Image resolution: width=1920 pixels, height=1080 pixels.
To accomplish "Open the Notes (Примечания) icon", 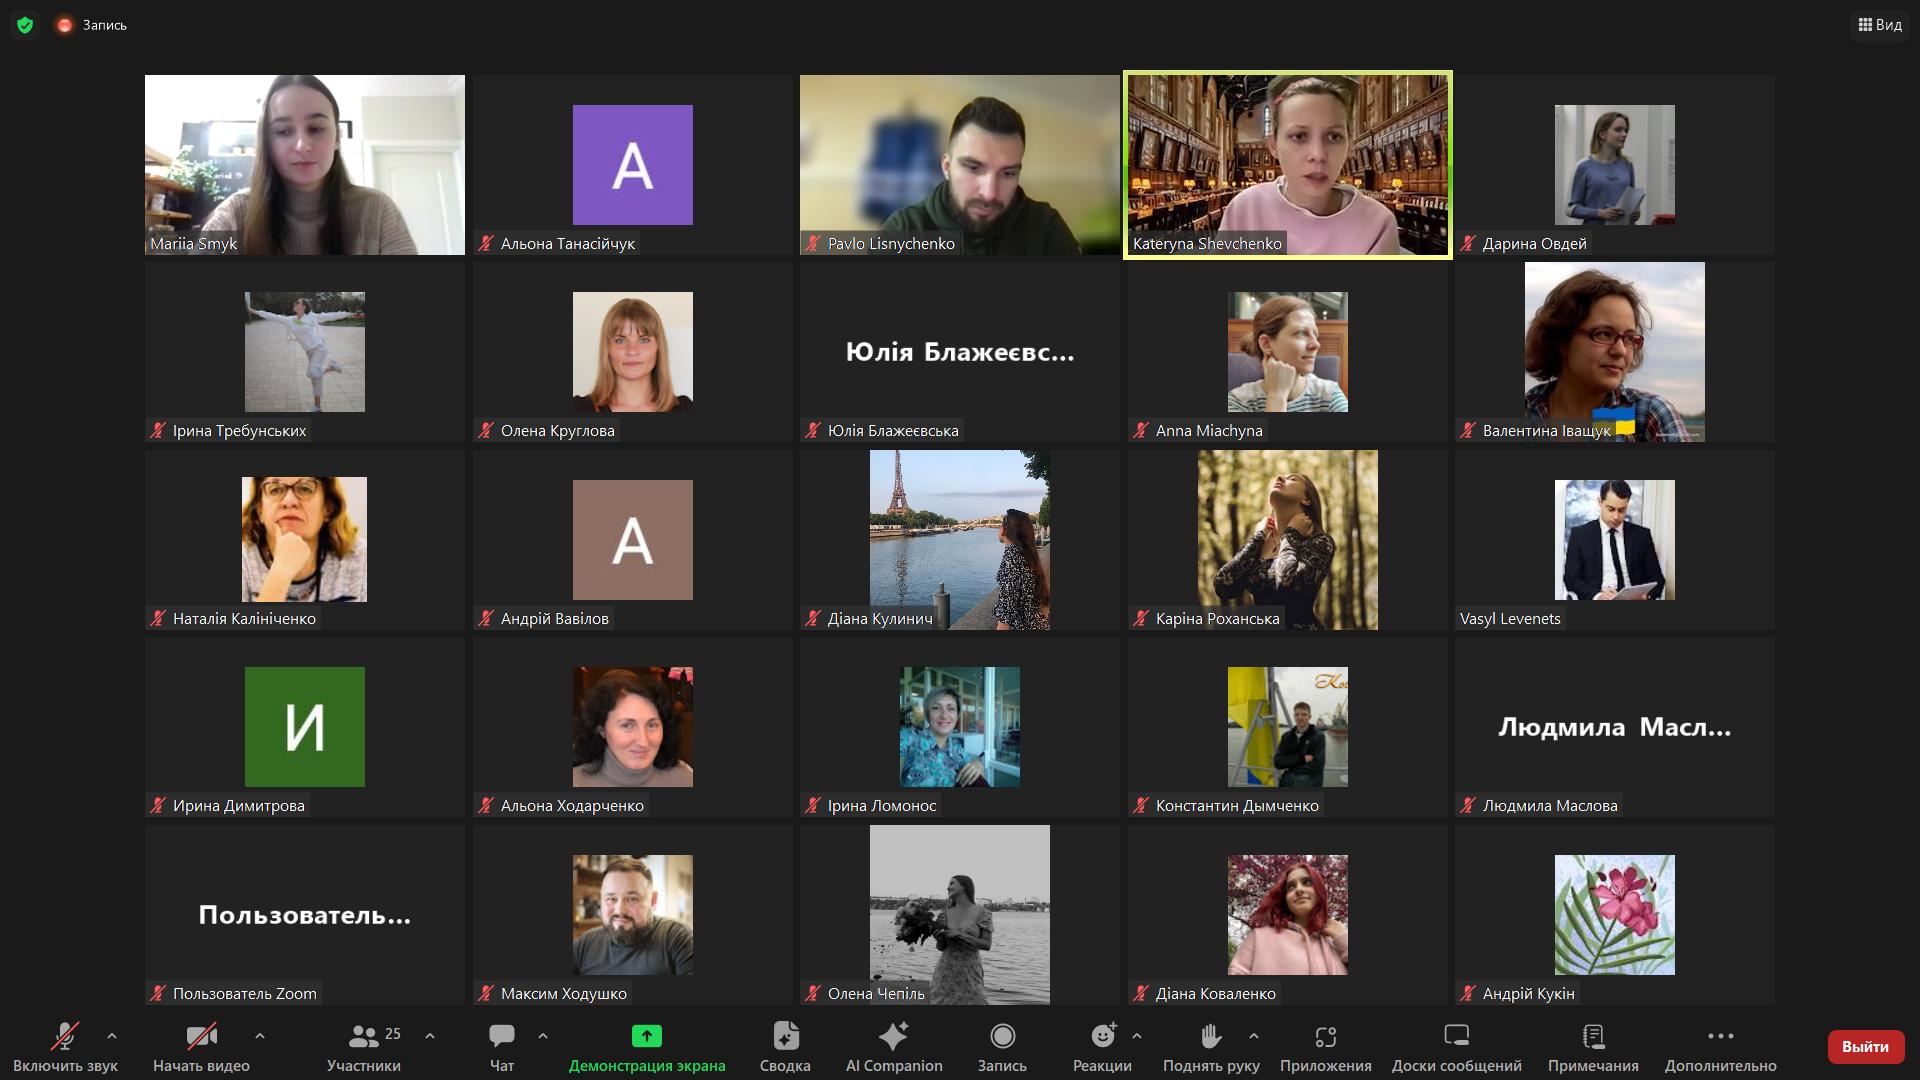I will pyautogui.click(x=1593, y=1036).
